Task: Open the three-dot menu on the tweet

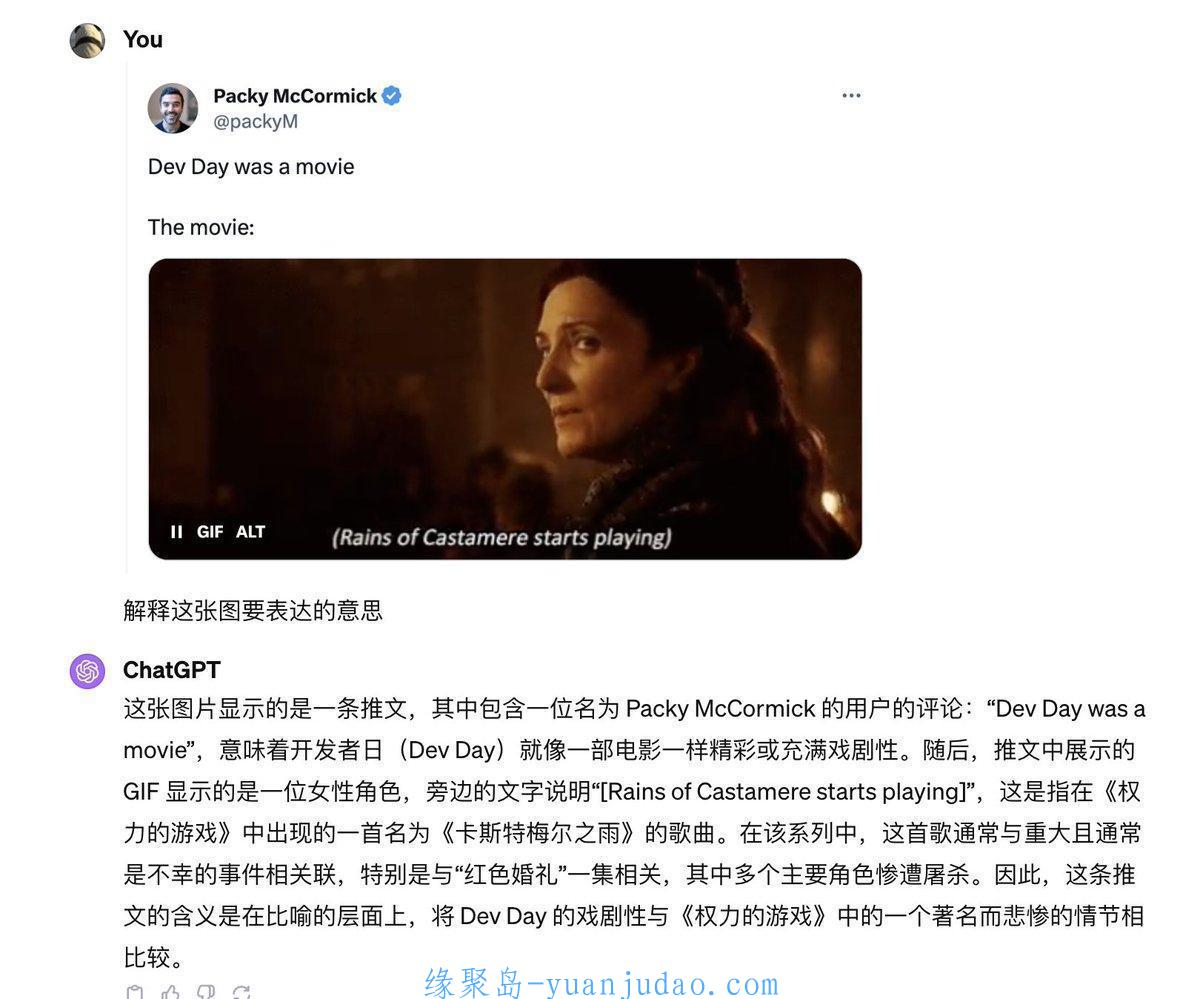Action: tap(851, 96)
